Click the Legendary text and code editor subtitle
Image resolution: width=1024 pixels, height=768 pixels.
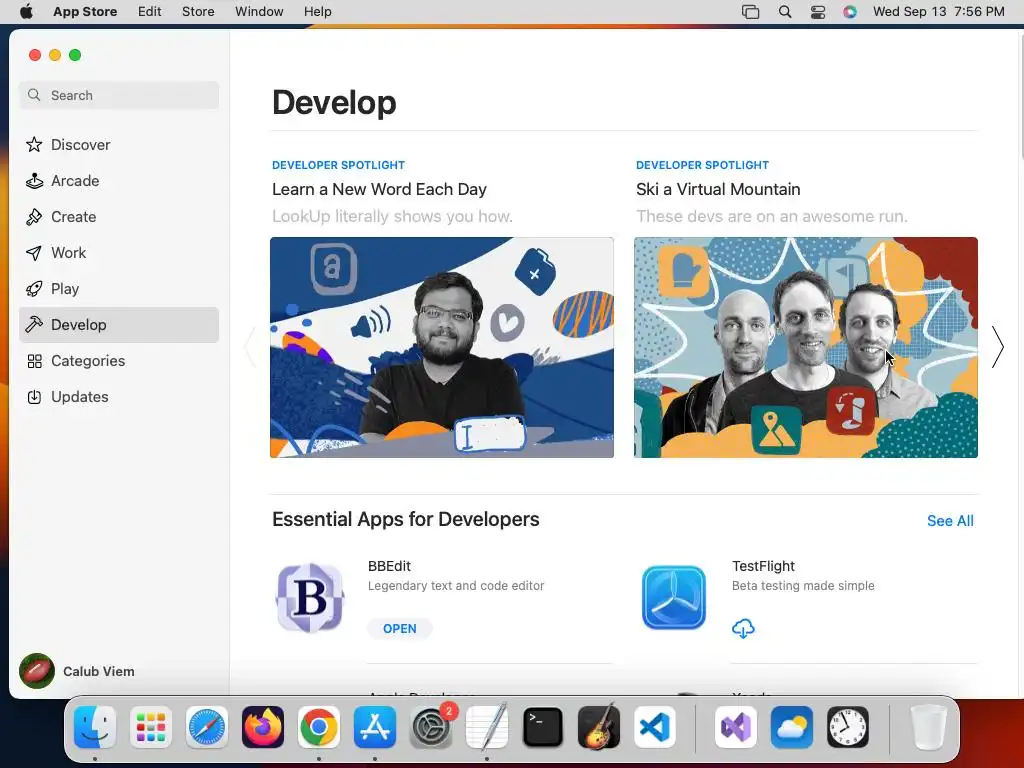coord(456,586)
